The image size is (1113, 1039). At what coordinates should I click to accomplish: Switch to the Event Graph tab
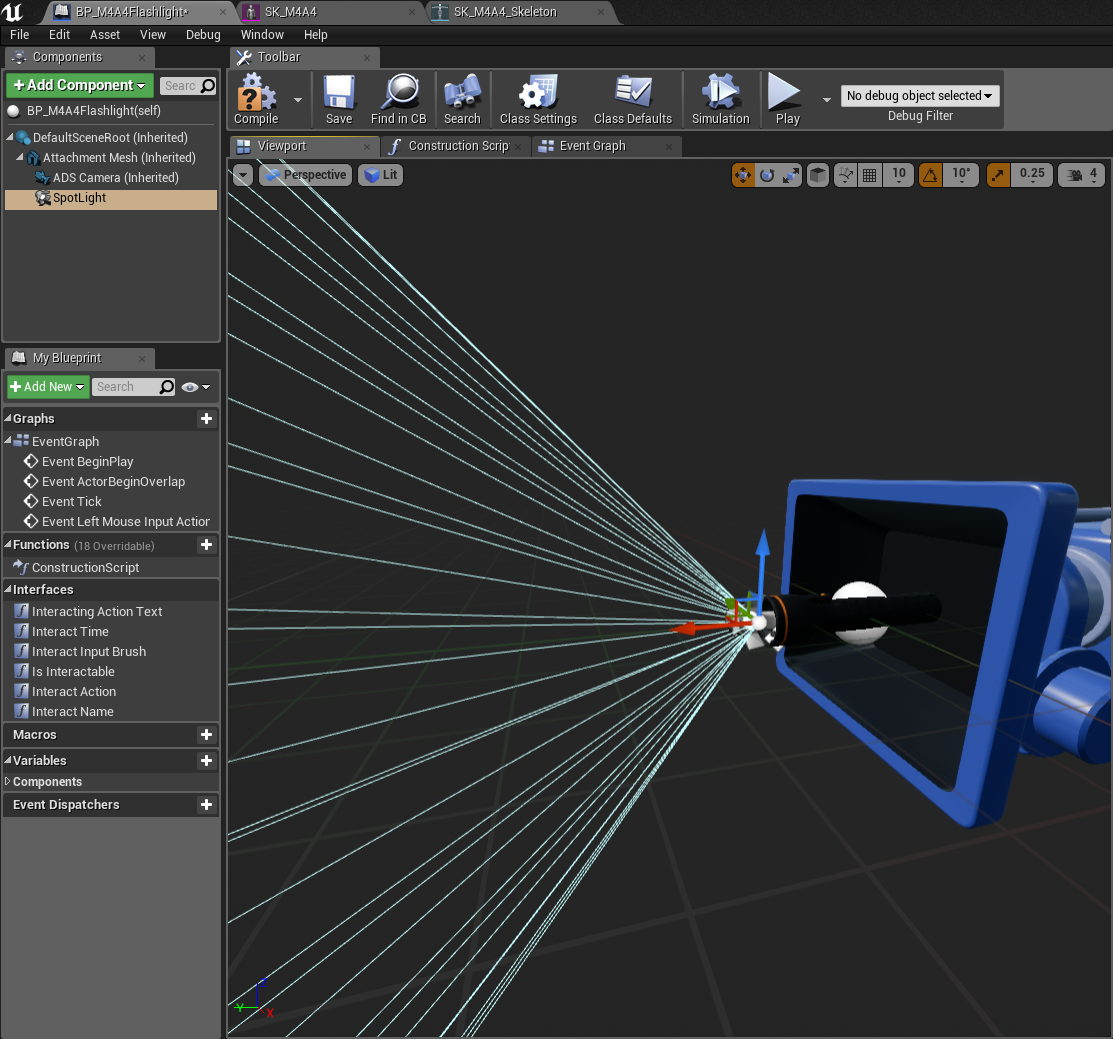click(592, 146)
